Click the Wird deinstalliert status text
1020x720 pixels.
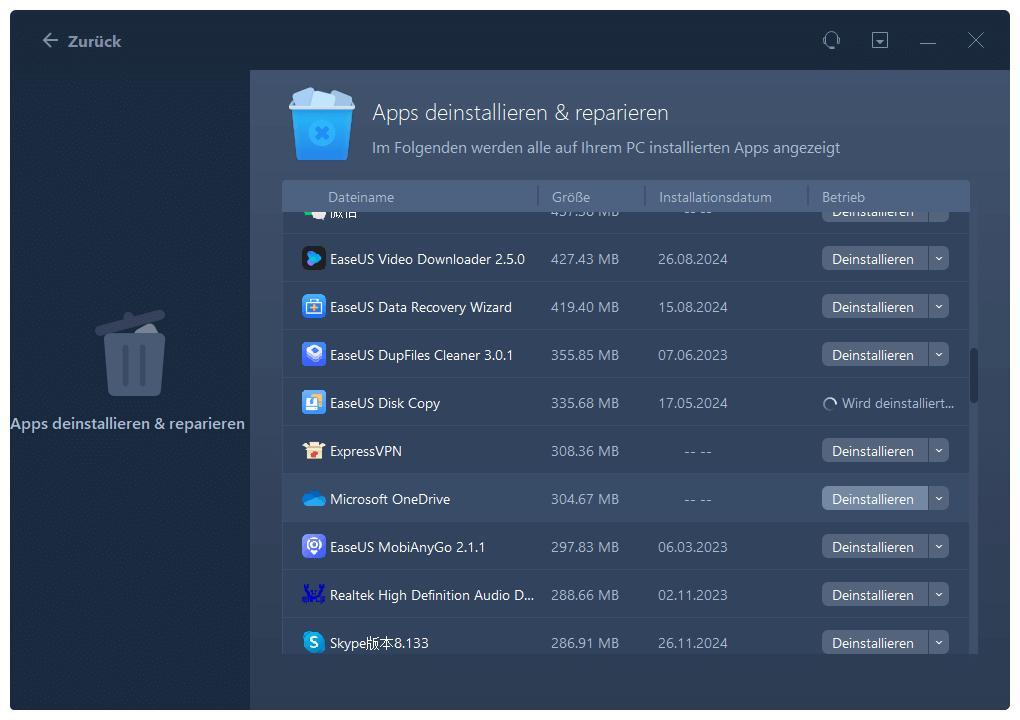(898, 403)
